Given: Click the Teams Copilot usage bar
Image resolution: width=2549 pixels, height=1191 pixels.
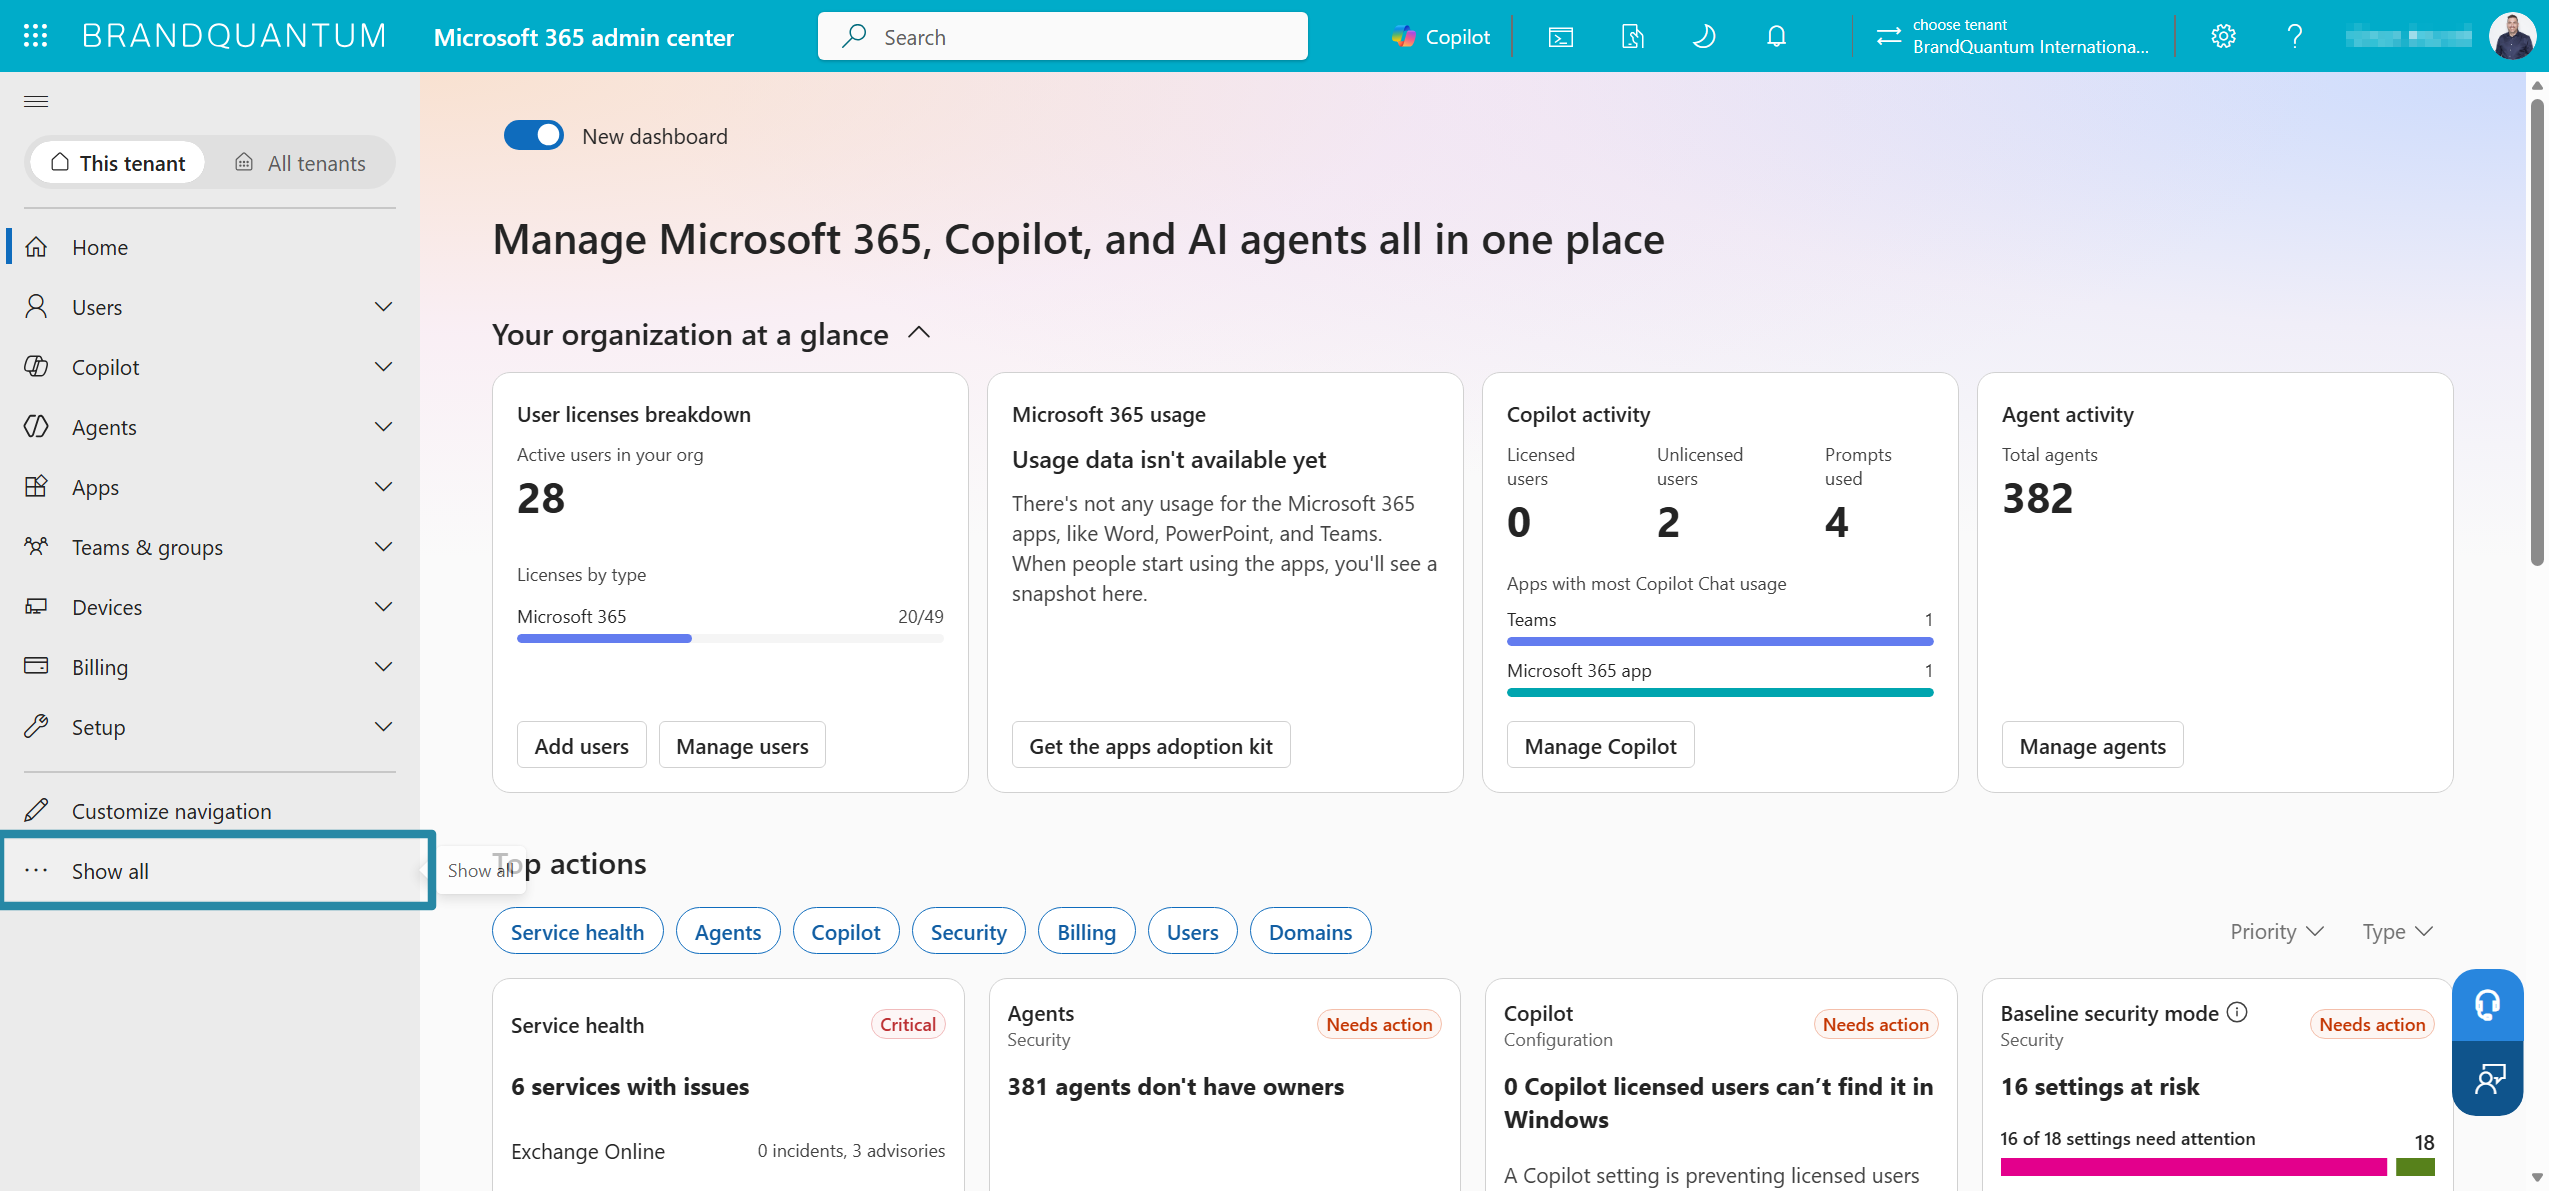Looking at the screenshot, I should coord(1720,641).
